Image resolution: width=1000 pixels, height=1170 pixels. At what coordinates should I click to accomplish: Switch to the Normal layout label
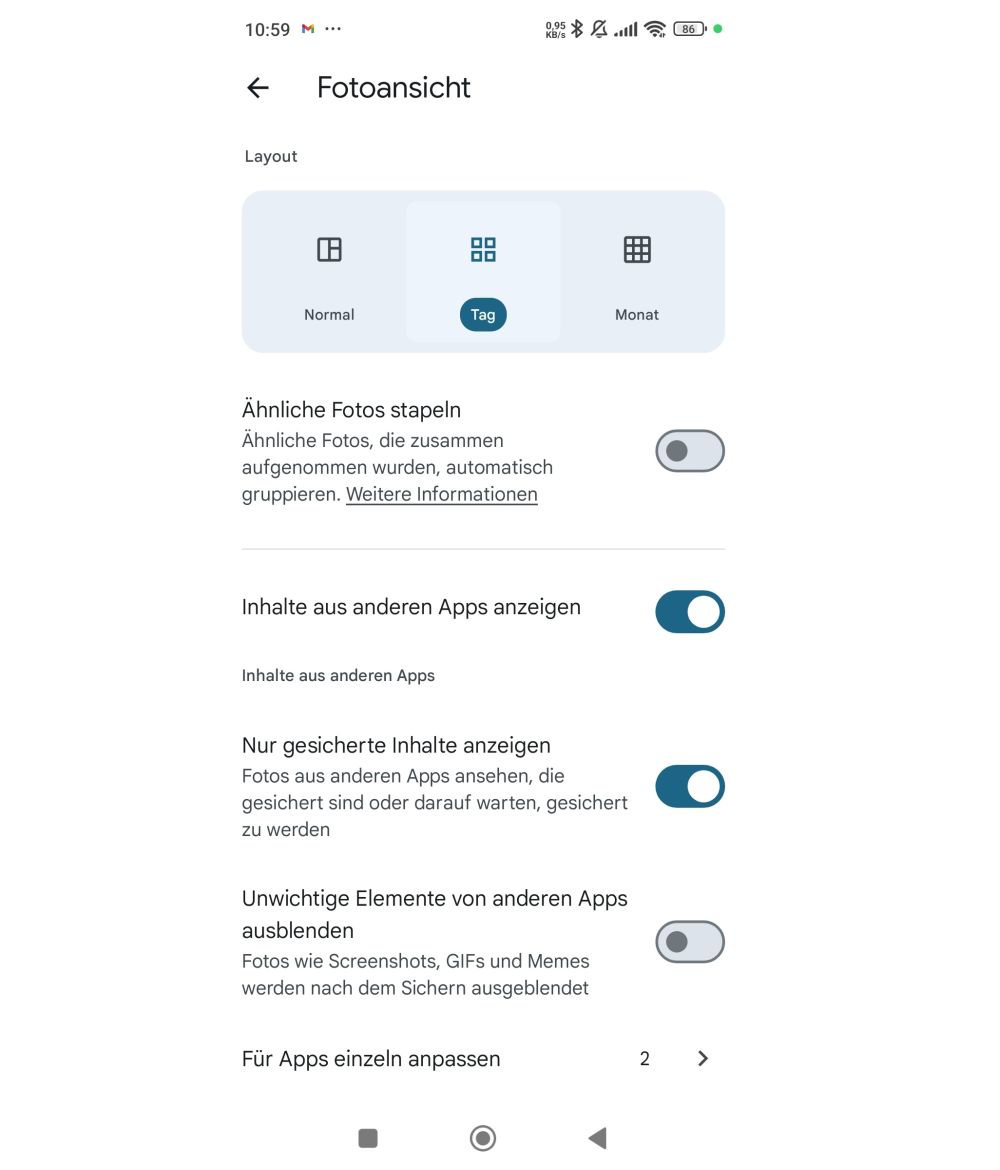[329, 315]
